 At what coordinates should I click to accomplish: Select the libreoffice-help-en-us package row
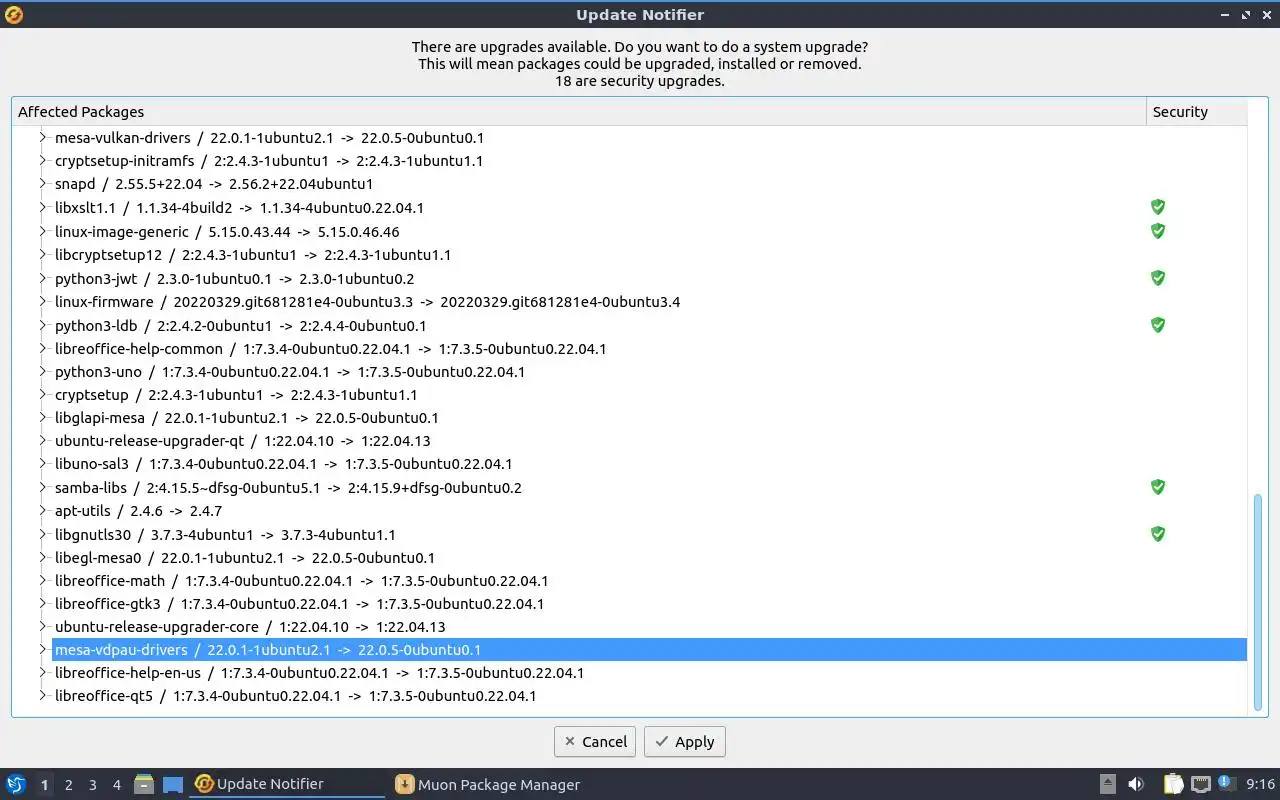pyautogui.click(x=649, y=673)
